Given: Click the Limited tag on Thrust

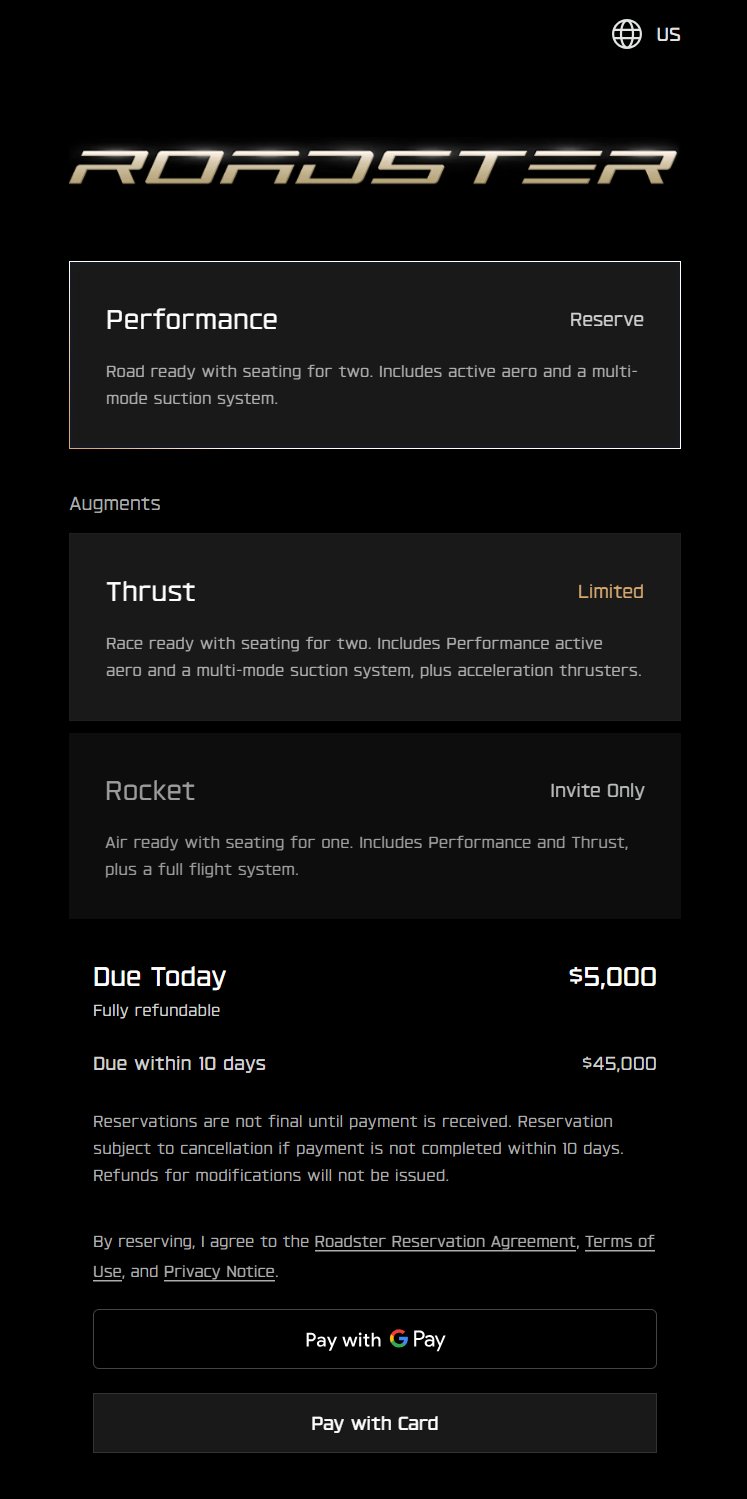Looking at the screenshot, I should (611, 591).
